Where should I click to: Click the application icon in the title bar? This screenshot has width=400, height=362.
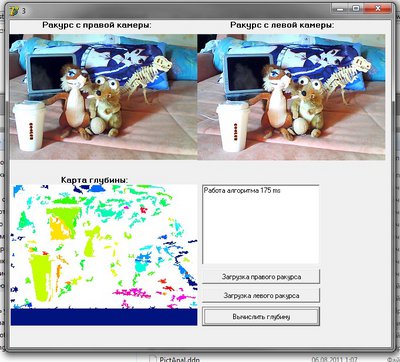pyautogui.click(x=14, y=11)
